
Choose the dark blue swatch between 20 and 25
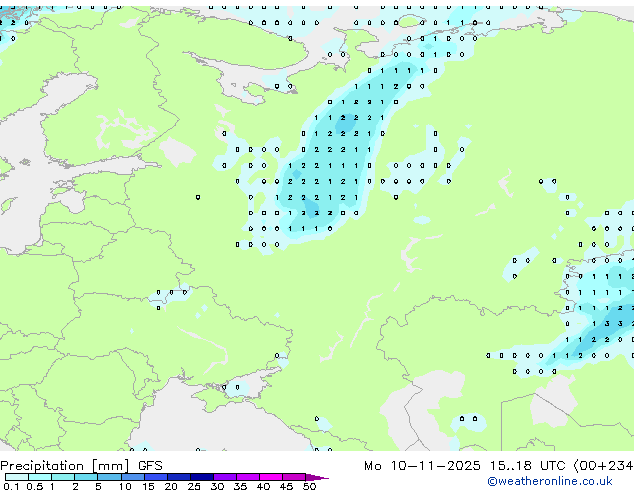pos(178,477)
